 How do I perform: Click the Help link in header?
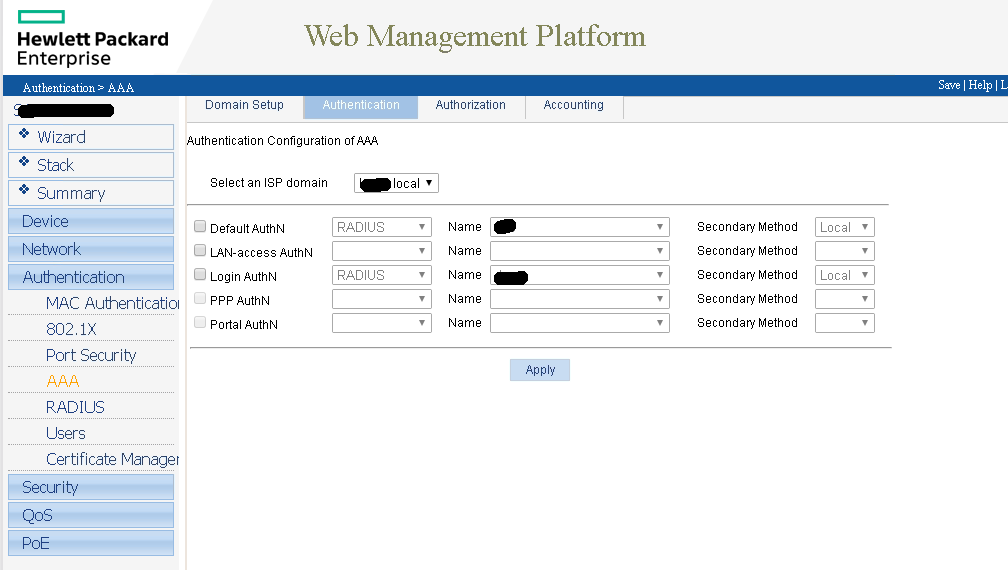point(980,85)
